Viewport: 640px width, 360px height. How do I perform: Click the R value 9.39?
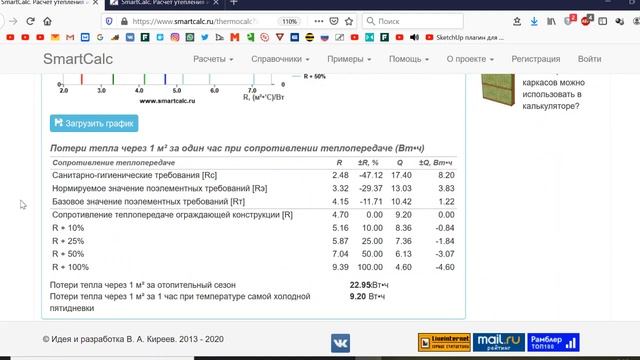tap(340, 267)
